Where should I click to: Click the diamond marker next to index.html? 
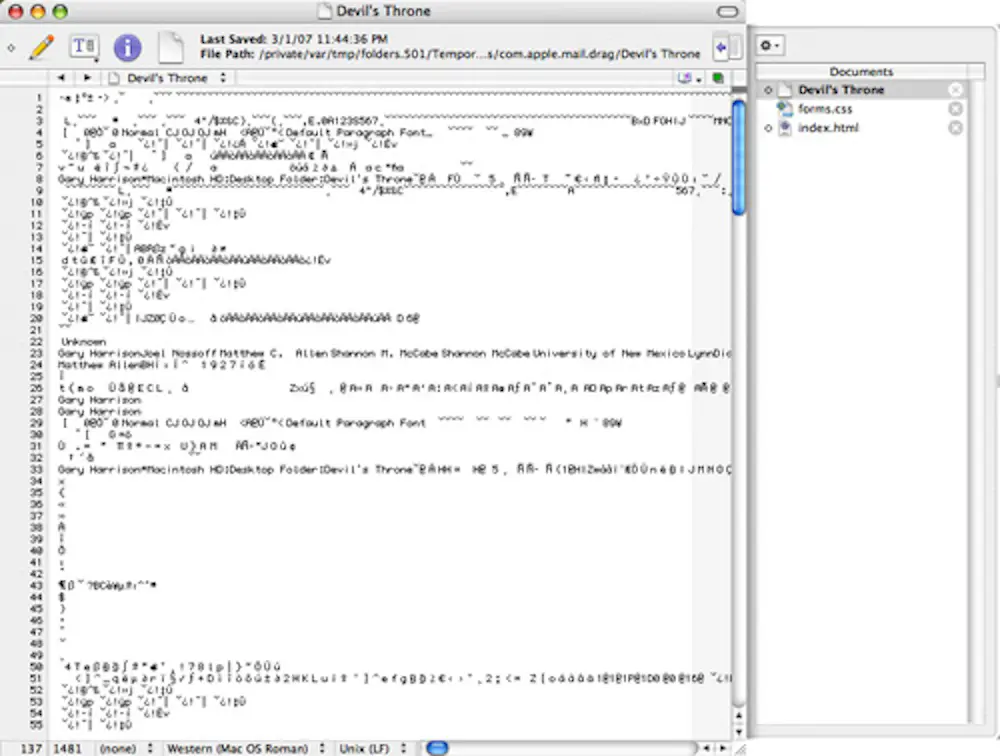[x=767, y=128]
